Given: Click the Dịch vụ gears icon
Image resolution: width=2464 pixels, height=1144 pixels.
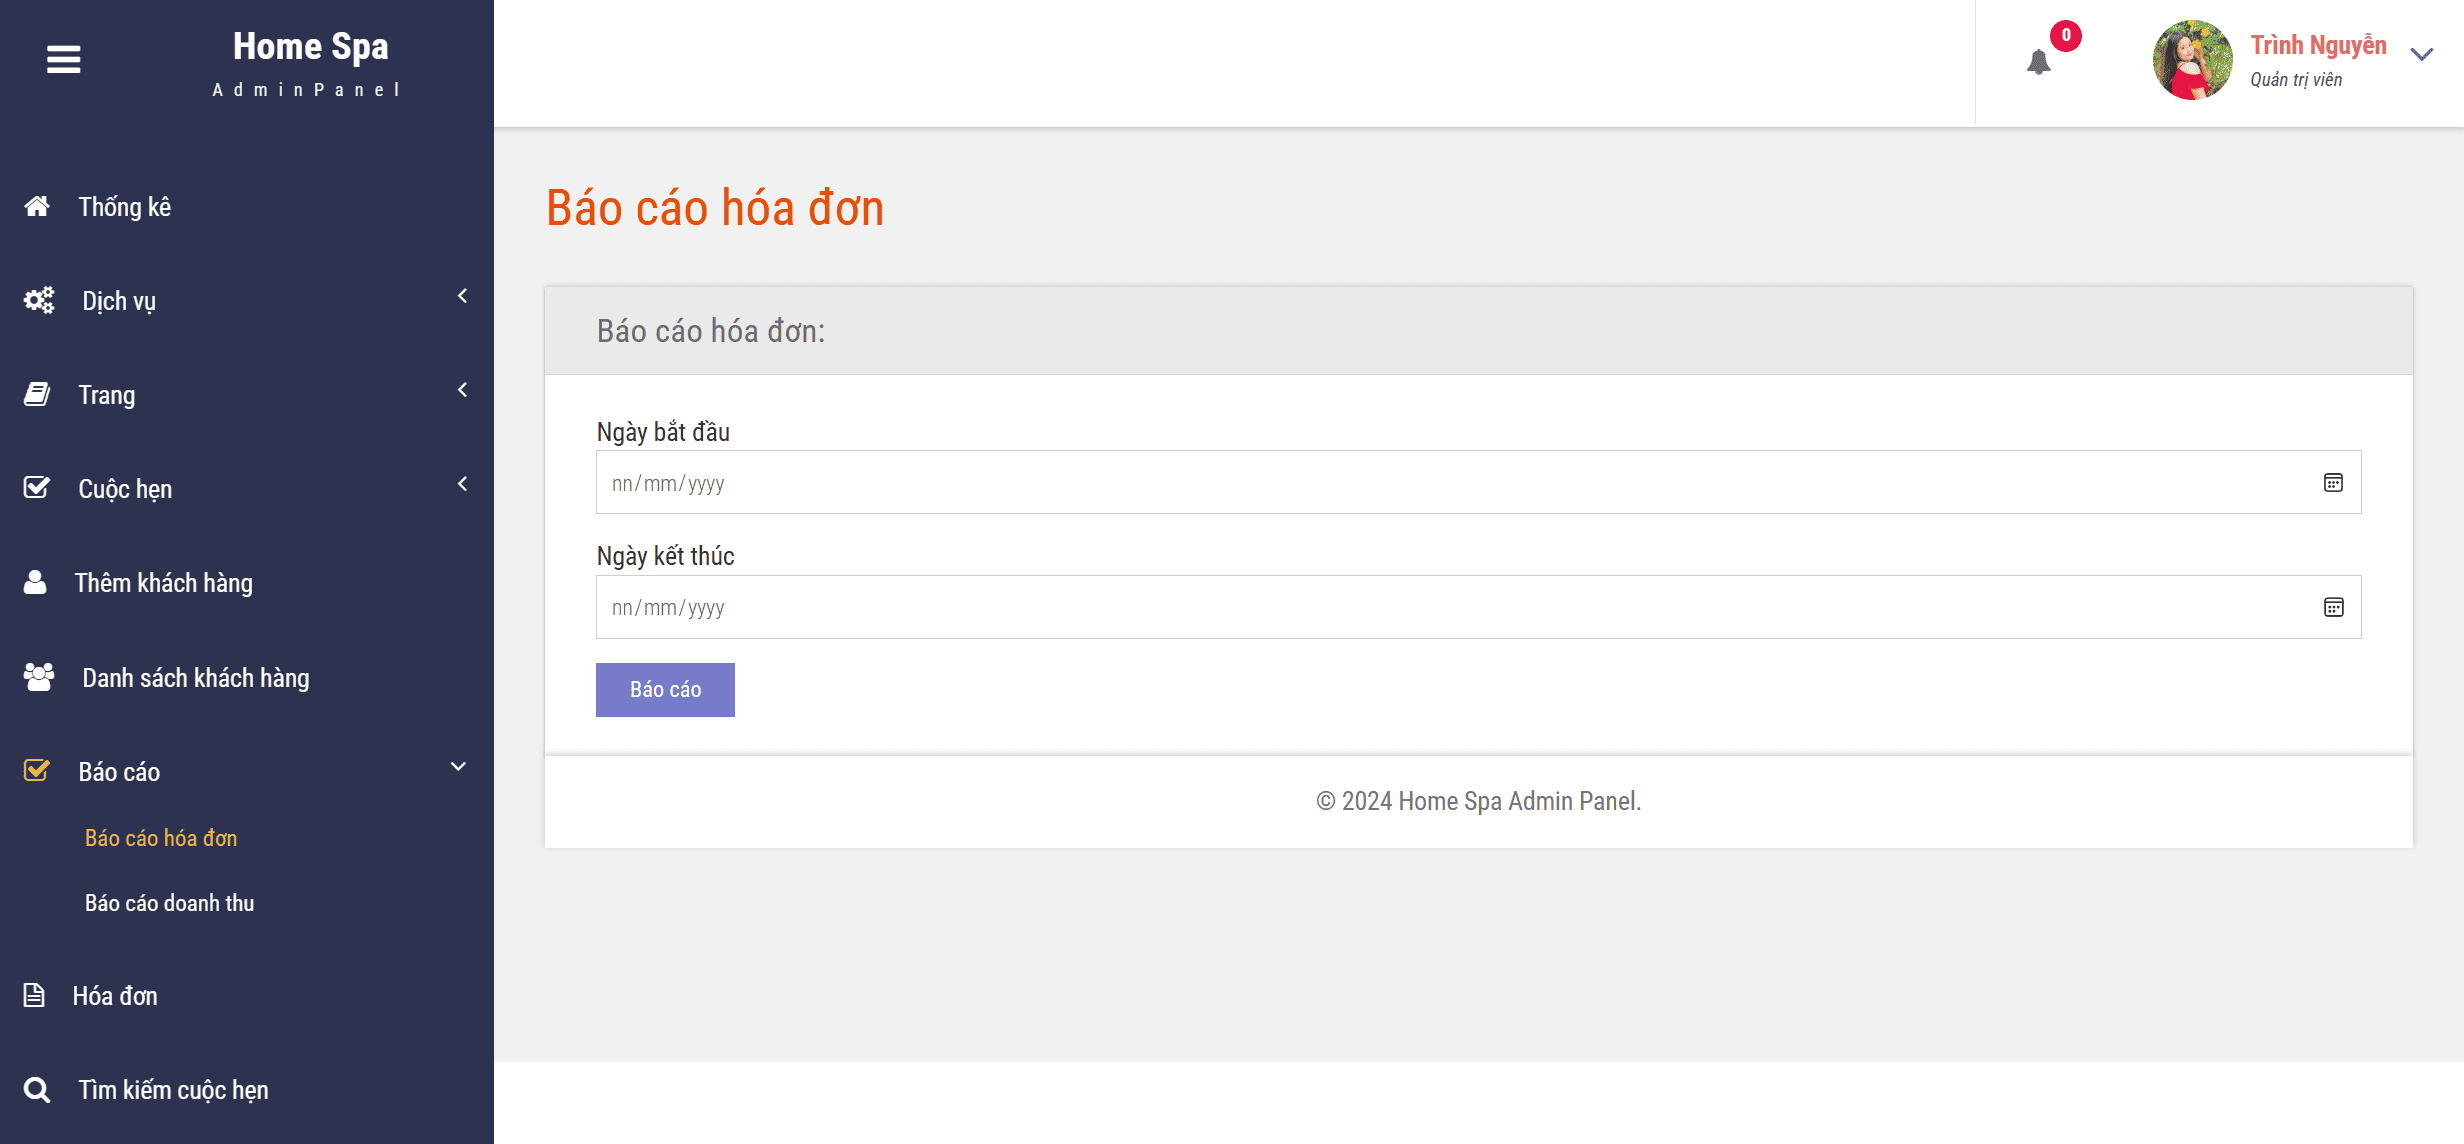Looking at the screenshot, I should coord(39,300).
